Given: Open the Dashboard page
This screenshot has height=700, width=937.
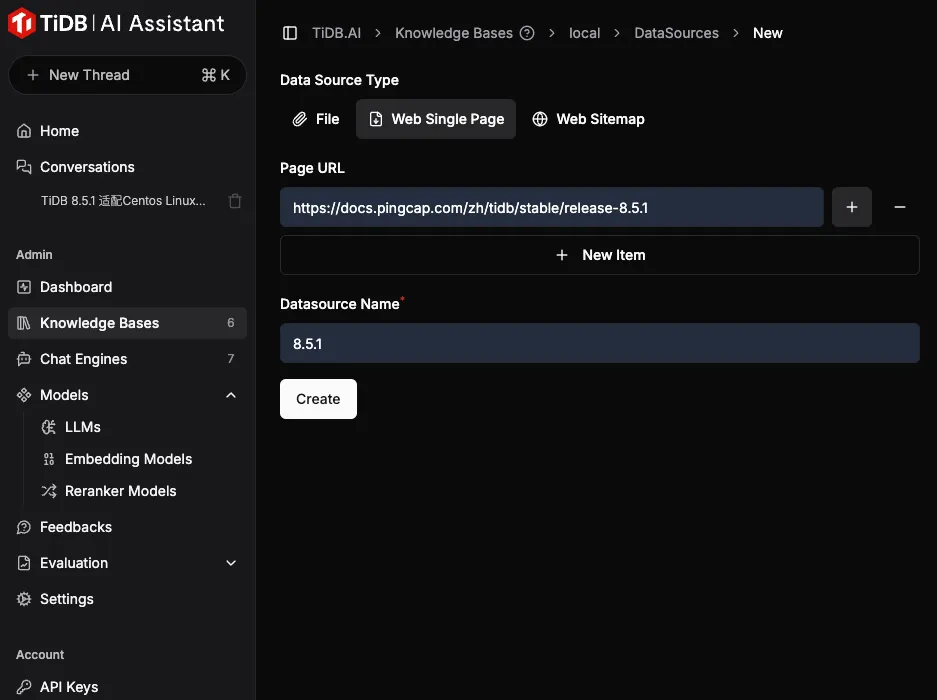Looking at the screenshot, I should 75,287.
